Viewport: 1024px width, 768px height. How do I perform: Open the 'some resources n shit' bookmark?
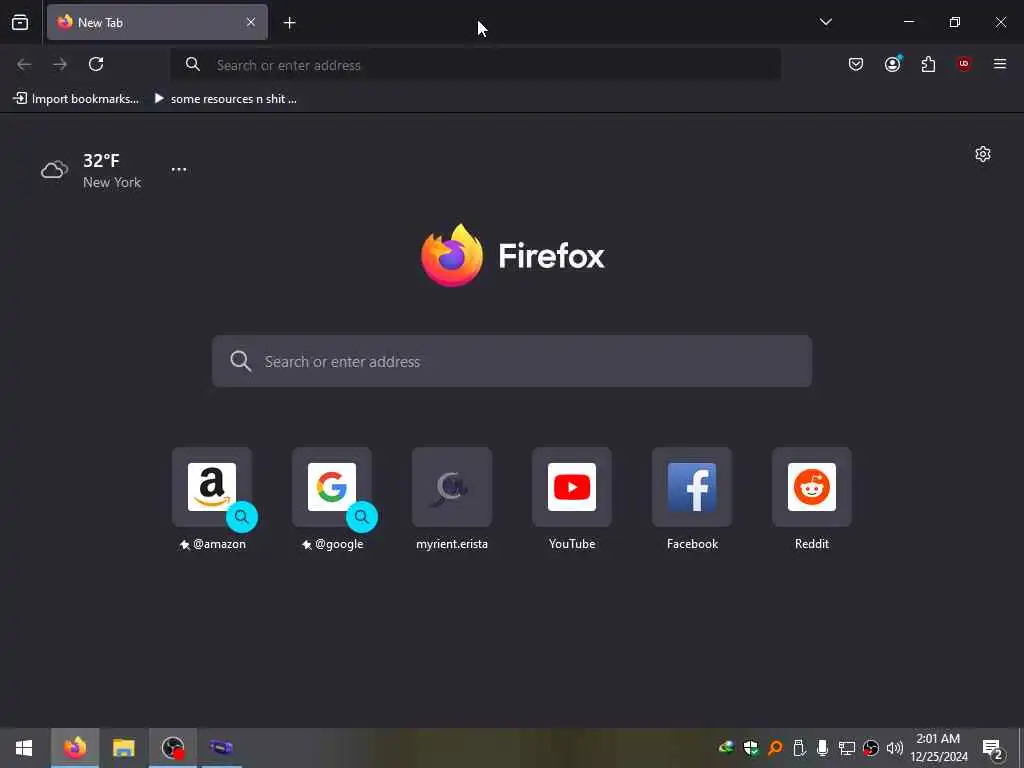coord(225,99)
